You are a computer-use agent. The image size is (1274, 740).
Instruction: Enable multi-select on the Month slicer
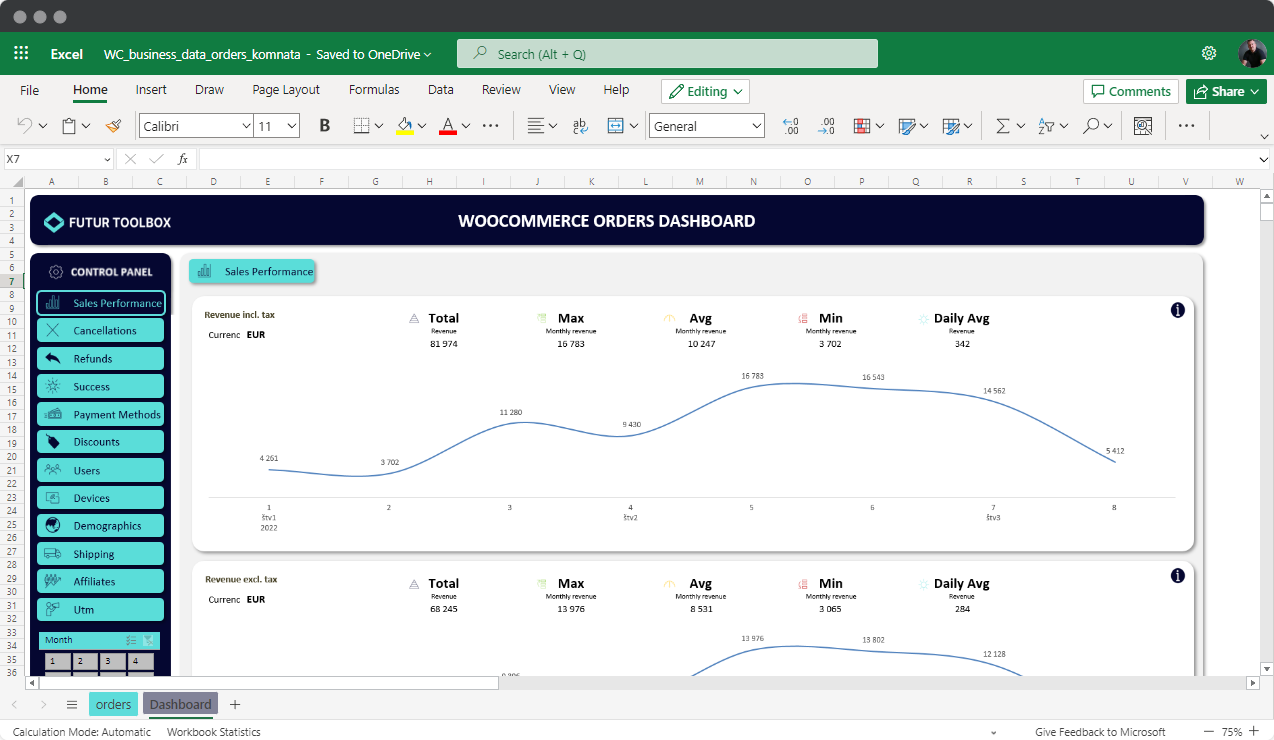click(x=131, y=640)
